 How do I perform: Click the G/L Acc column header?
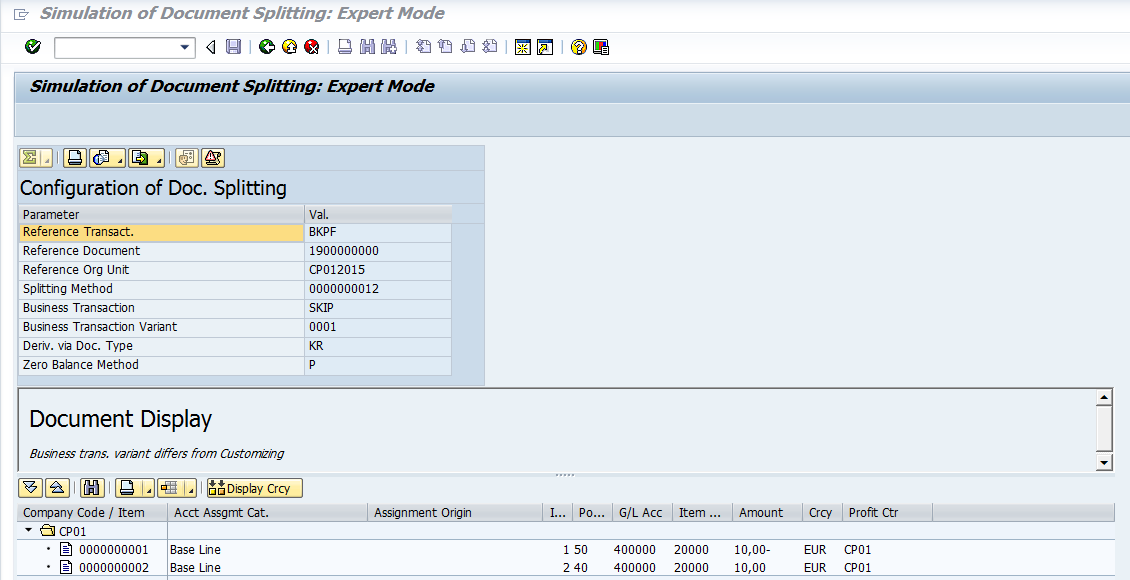pyautogui.click(x=641, y=512)
